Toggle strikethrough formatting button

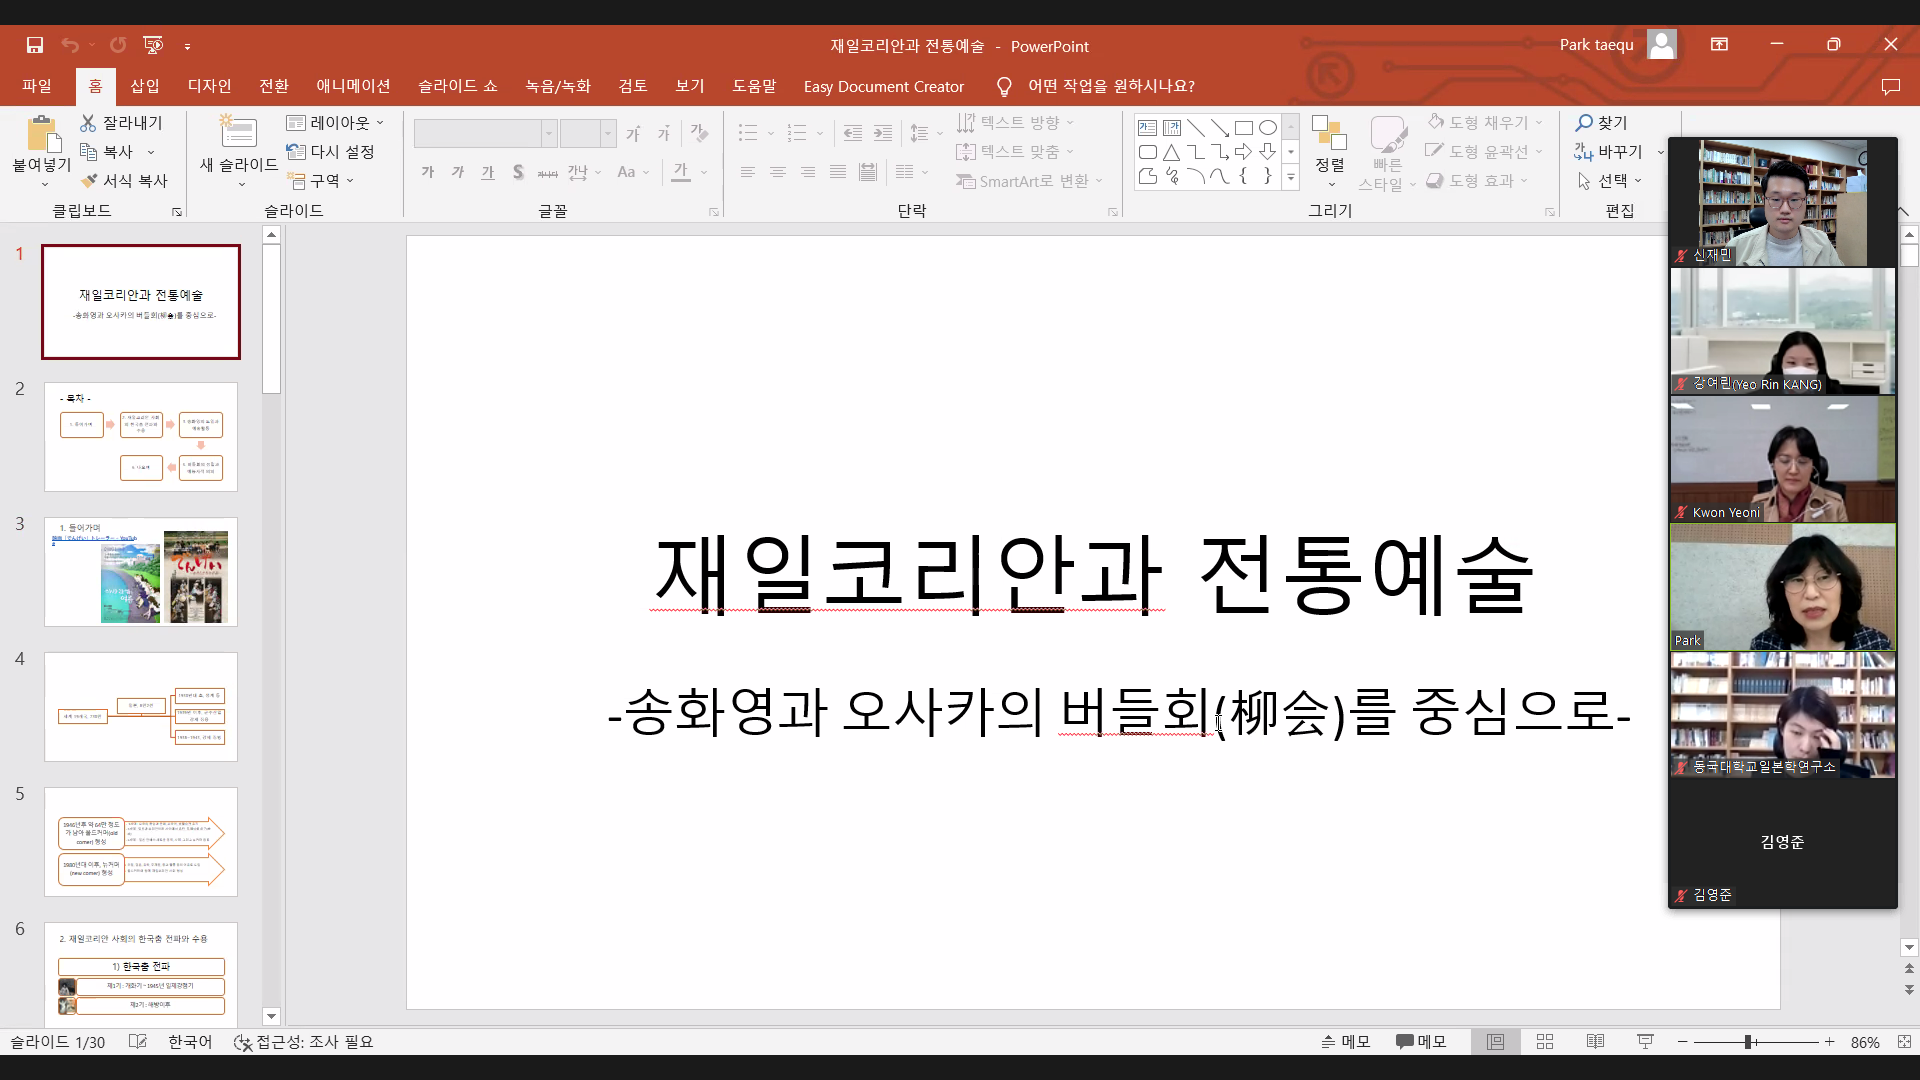point(548,172)
